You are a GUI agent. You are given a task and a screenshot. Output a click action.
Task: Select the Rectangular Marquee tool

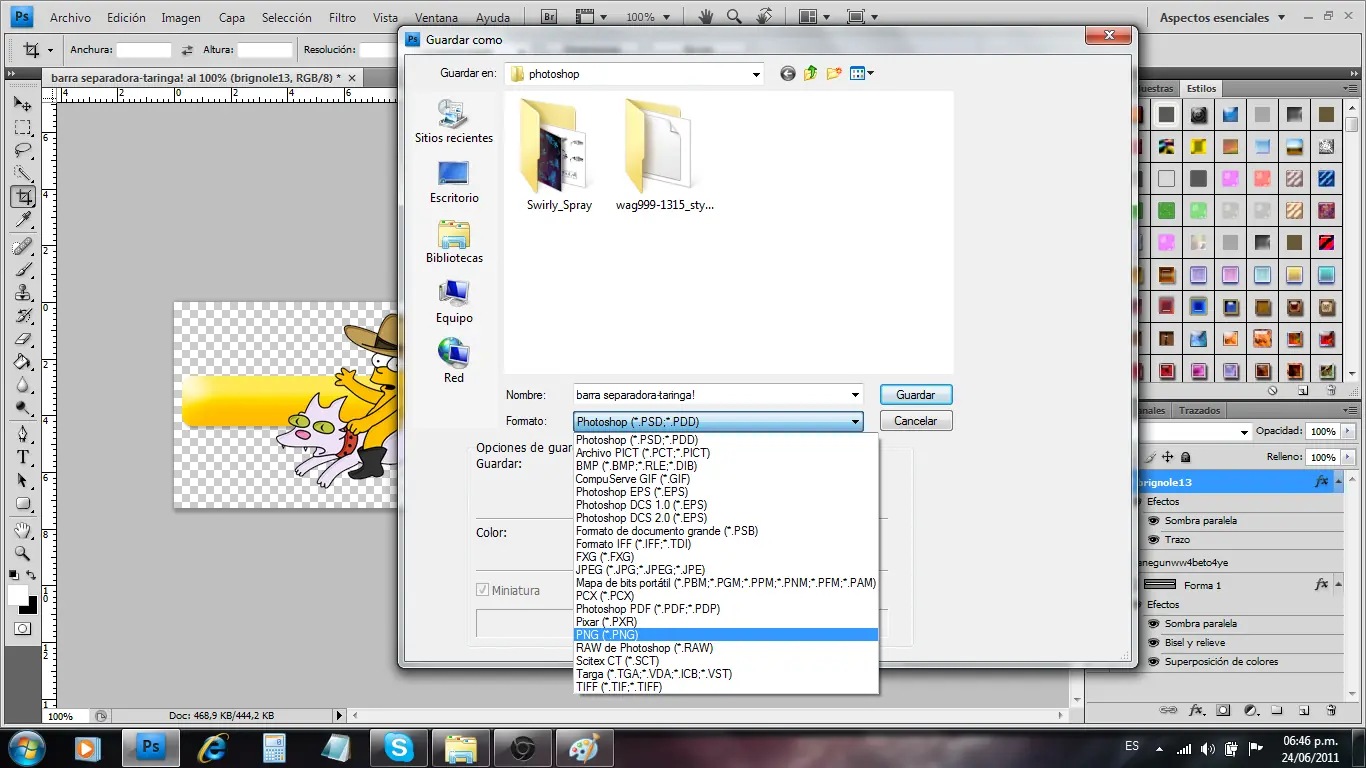click(22, 127)
